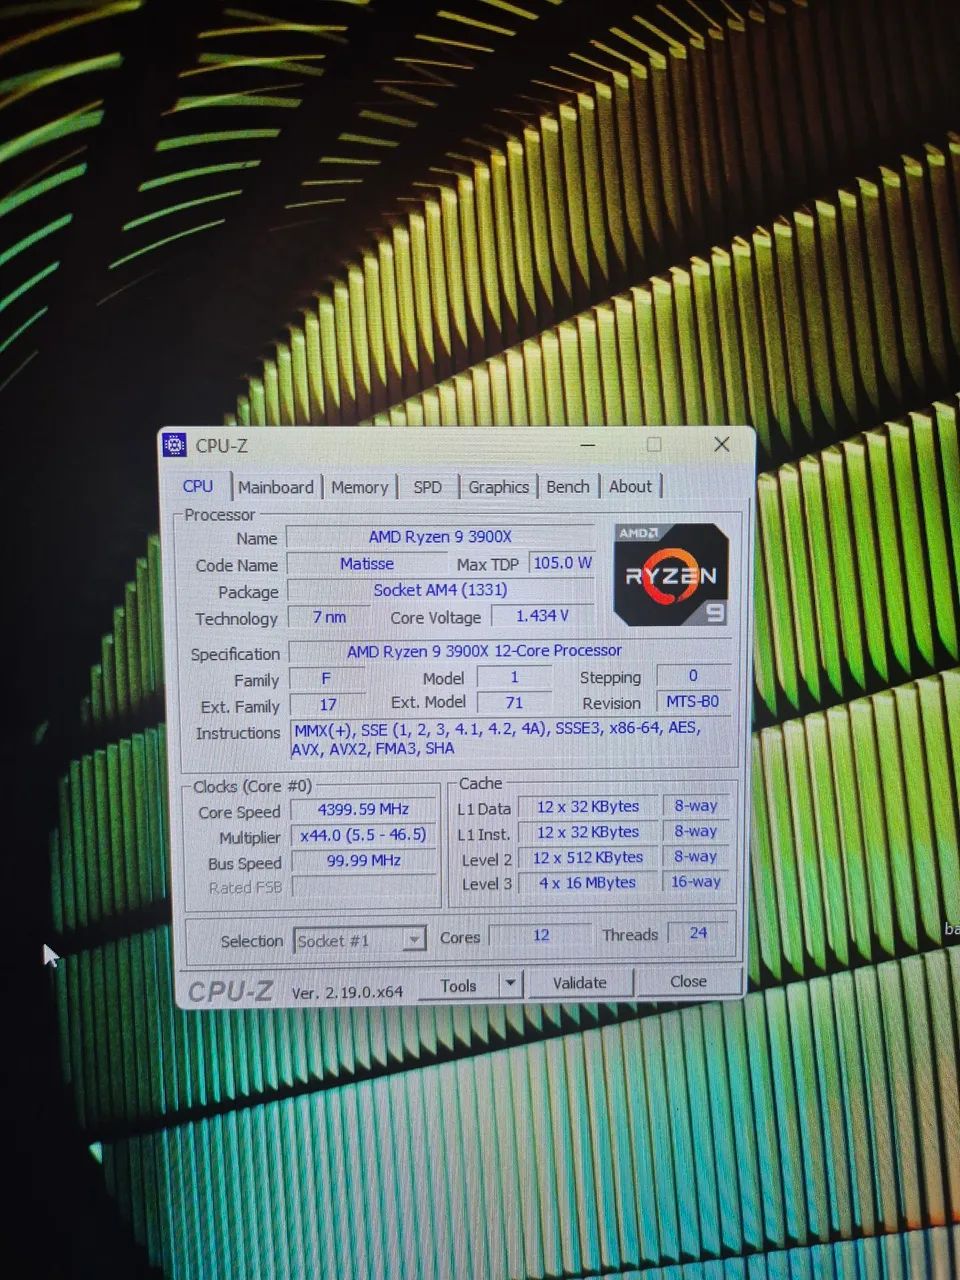Click the Revision value MTS-B0
Screen dimensions: 960x1280
point(693,701)
